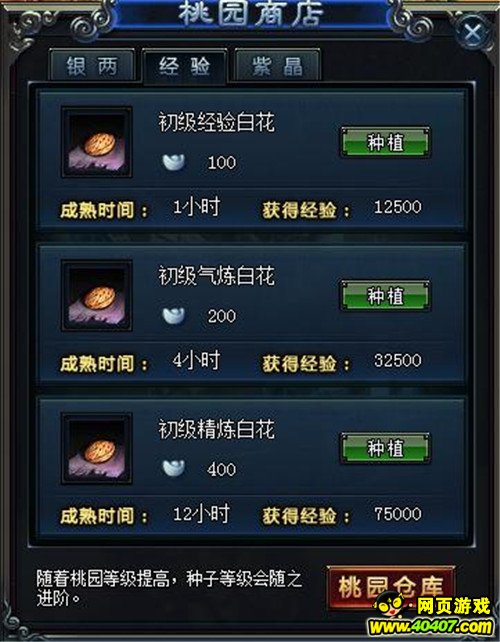The width and height of the screenshot is (500, 642).
Task: Select the 经验 tab
Action: (x=185, y=66)
